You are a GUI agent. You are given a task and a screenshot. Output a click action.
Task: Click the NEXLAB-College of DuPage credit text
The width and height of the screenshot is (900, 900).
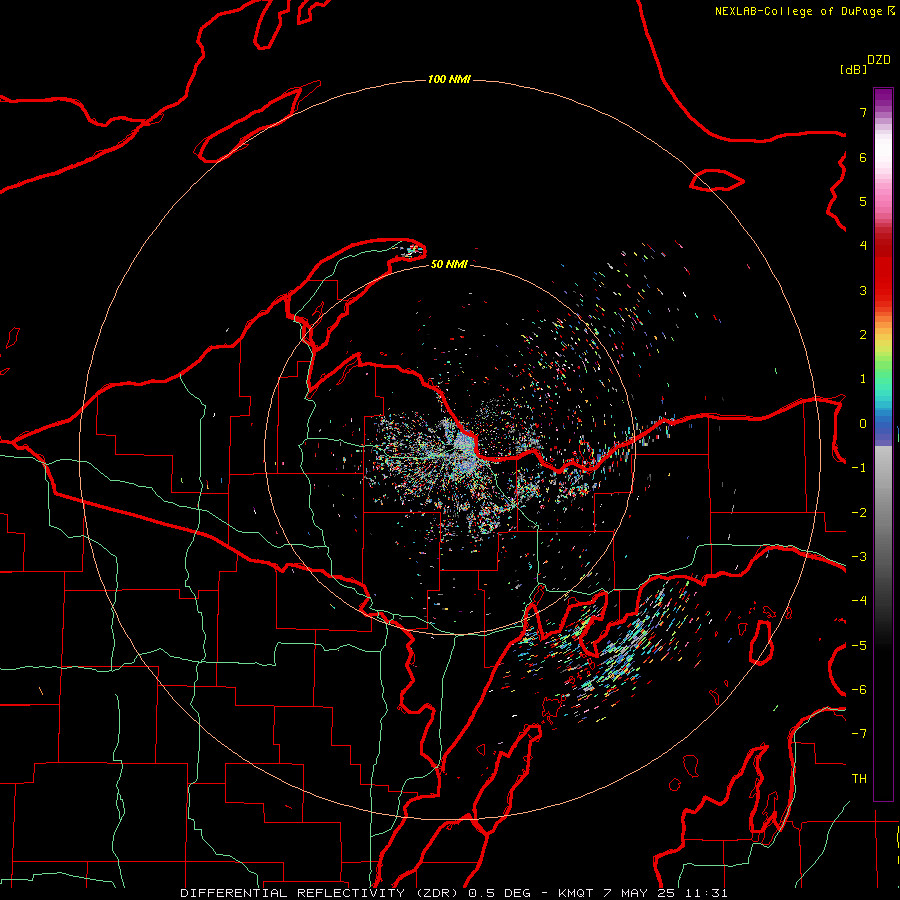pos(805,11)
